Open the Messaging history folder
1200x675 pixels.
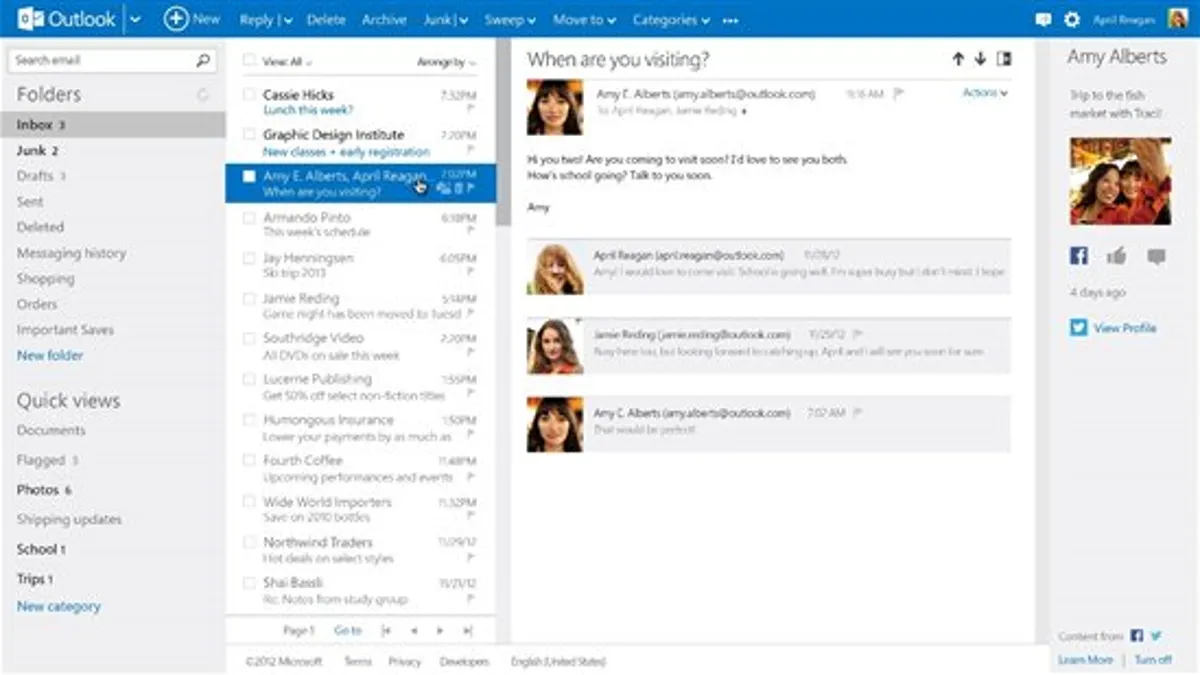coord(71,253)
